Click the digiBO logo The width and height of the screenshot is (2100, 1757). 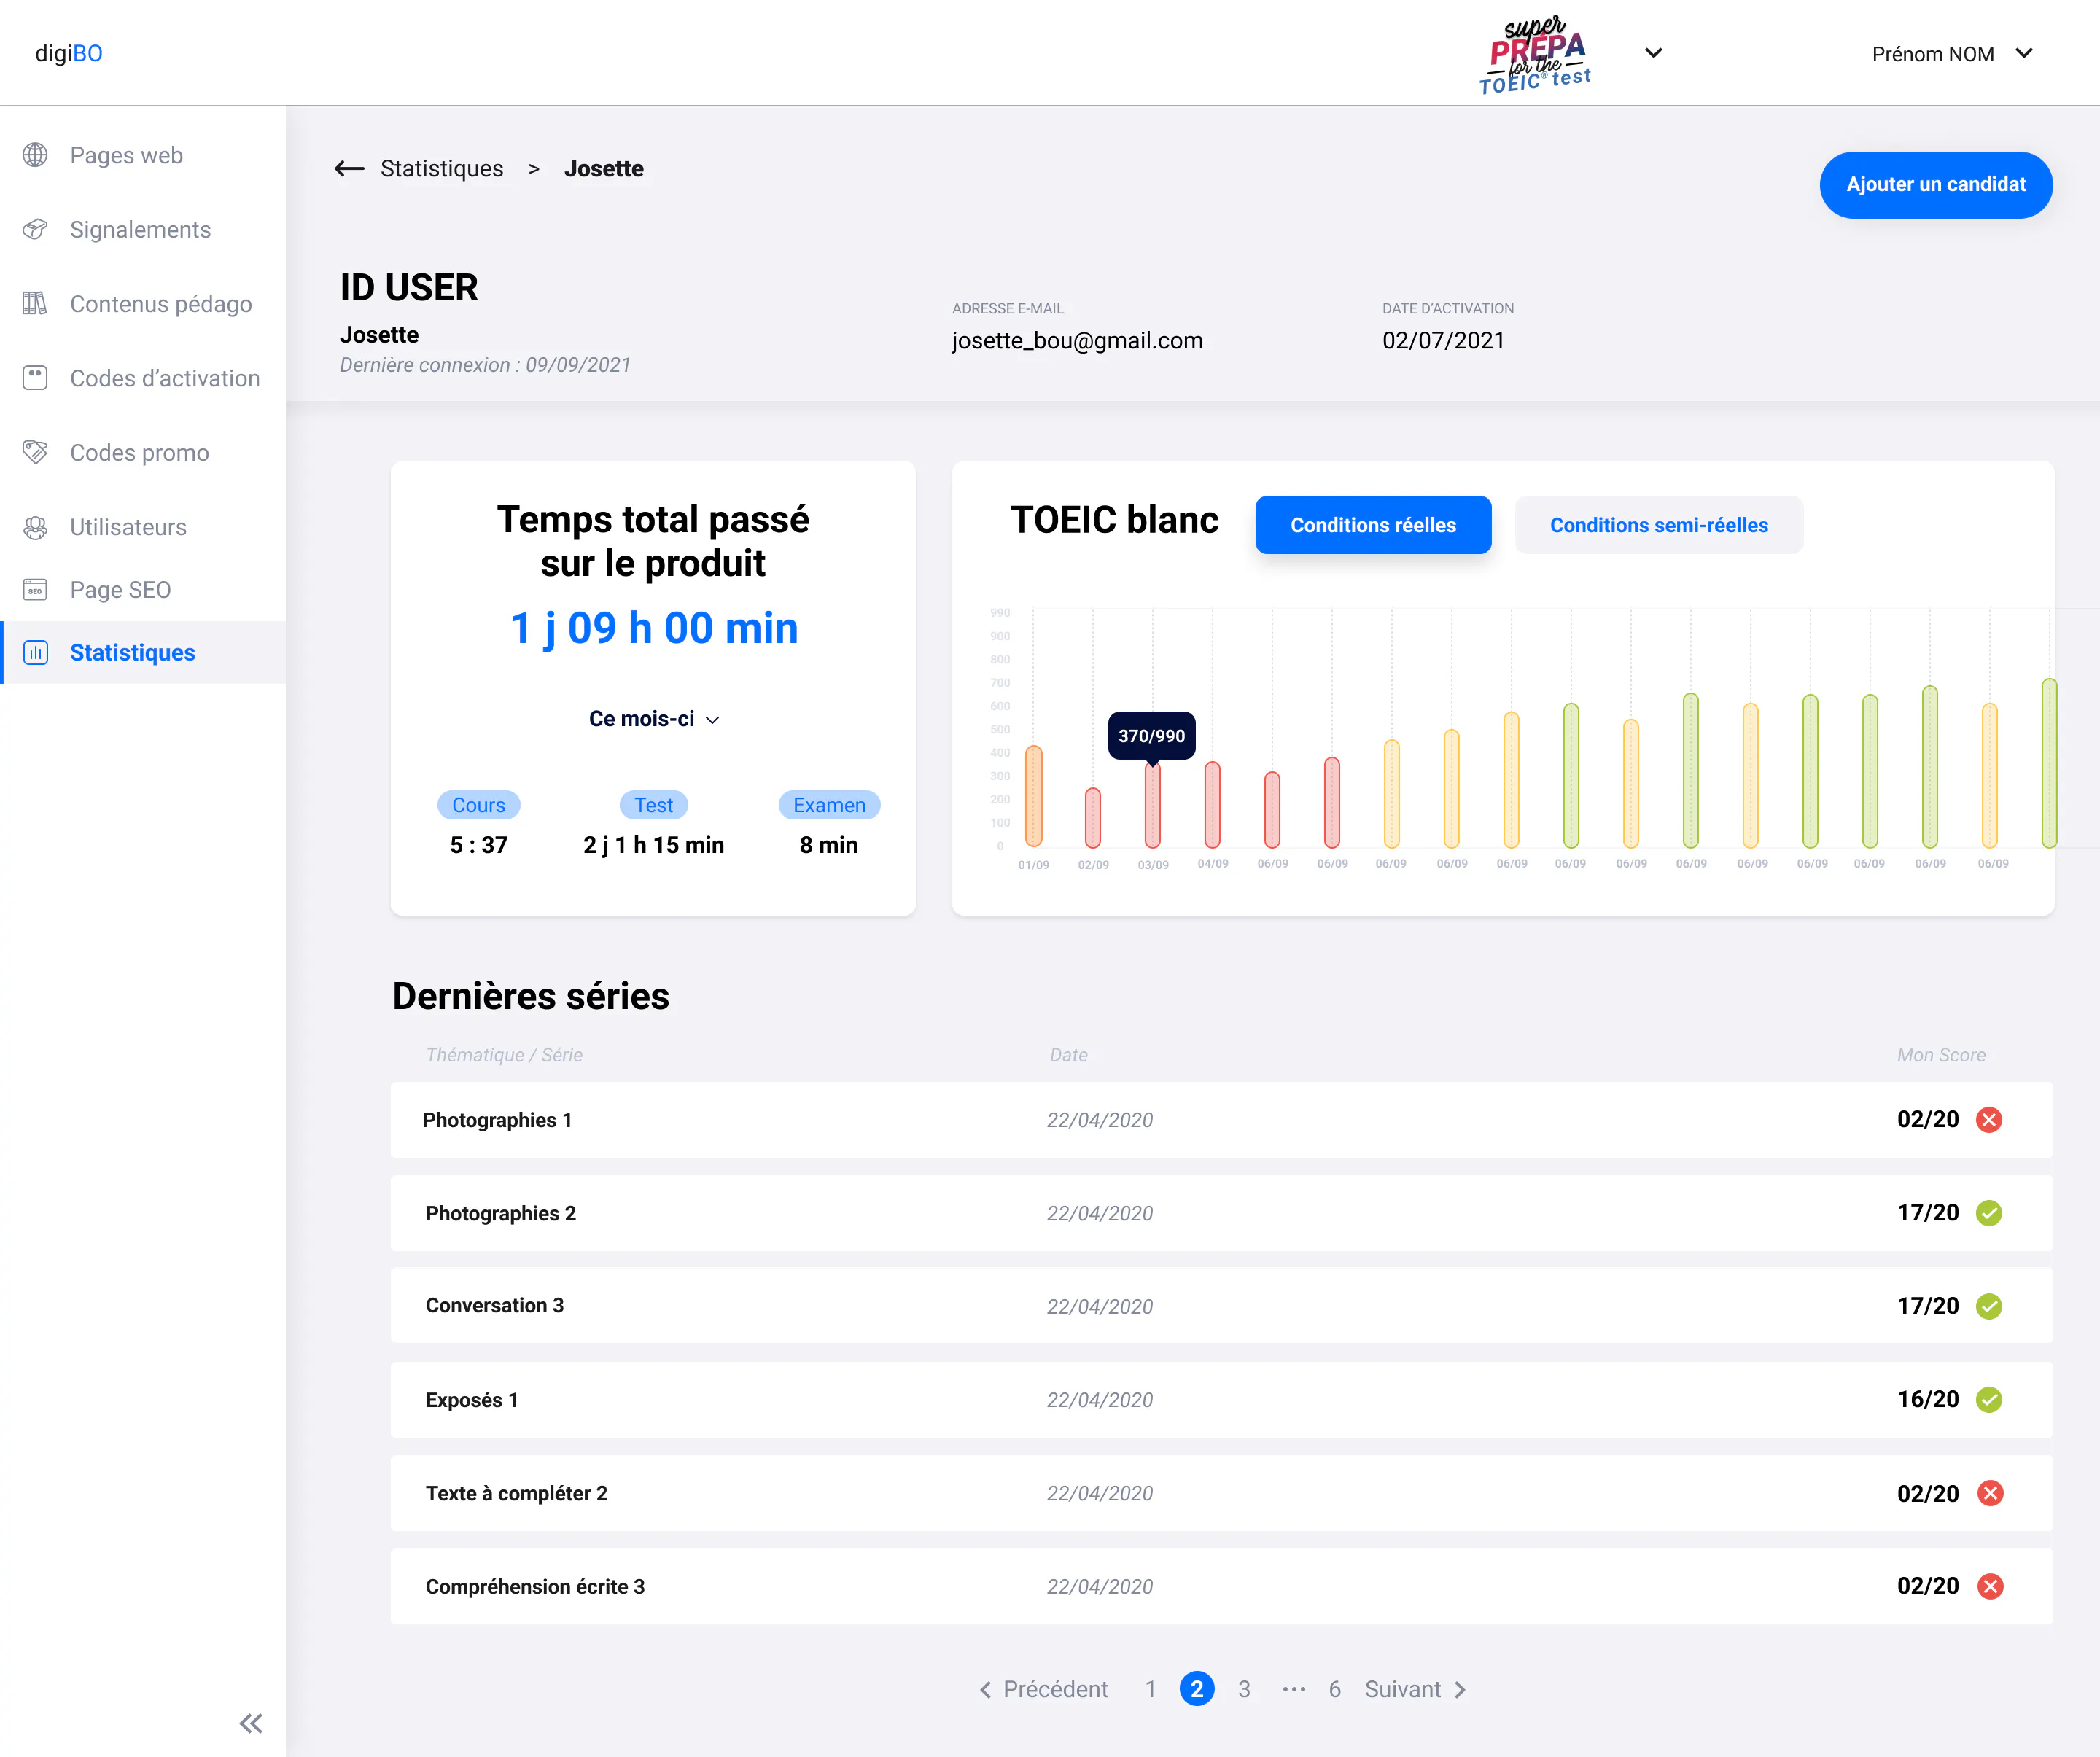69,53
